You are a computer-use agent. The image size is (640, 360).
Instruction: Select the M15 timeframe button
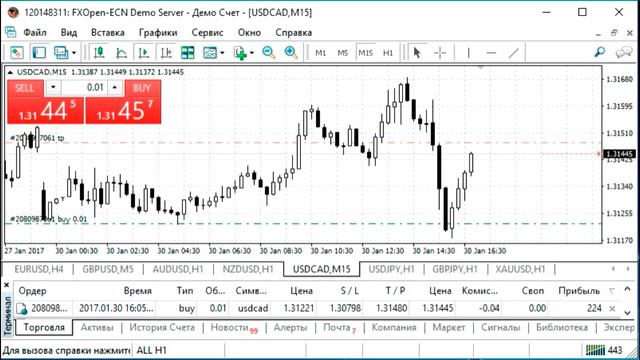point(365,53)
